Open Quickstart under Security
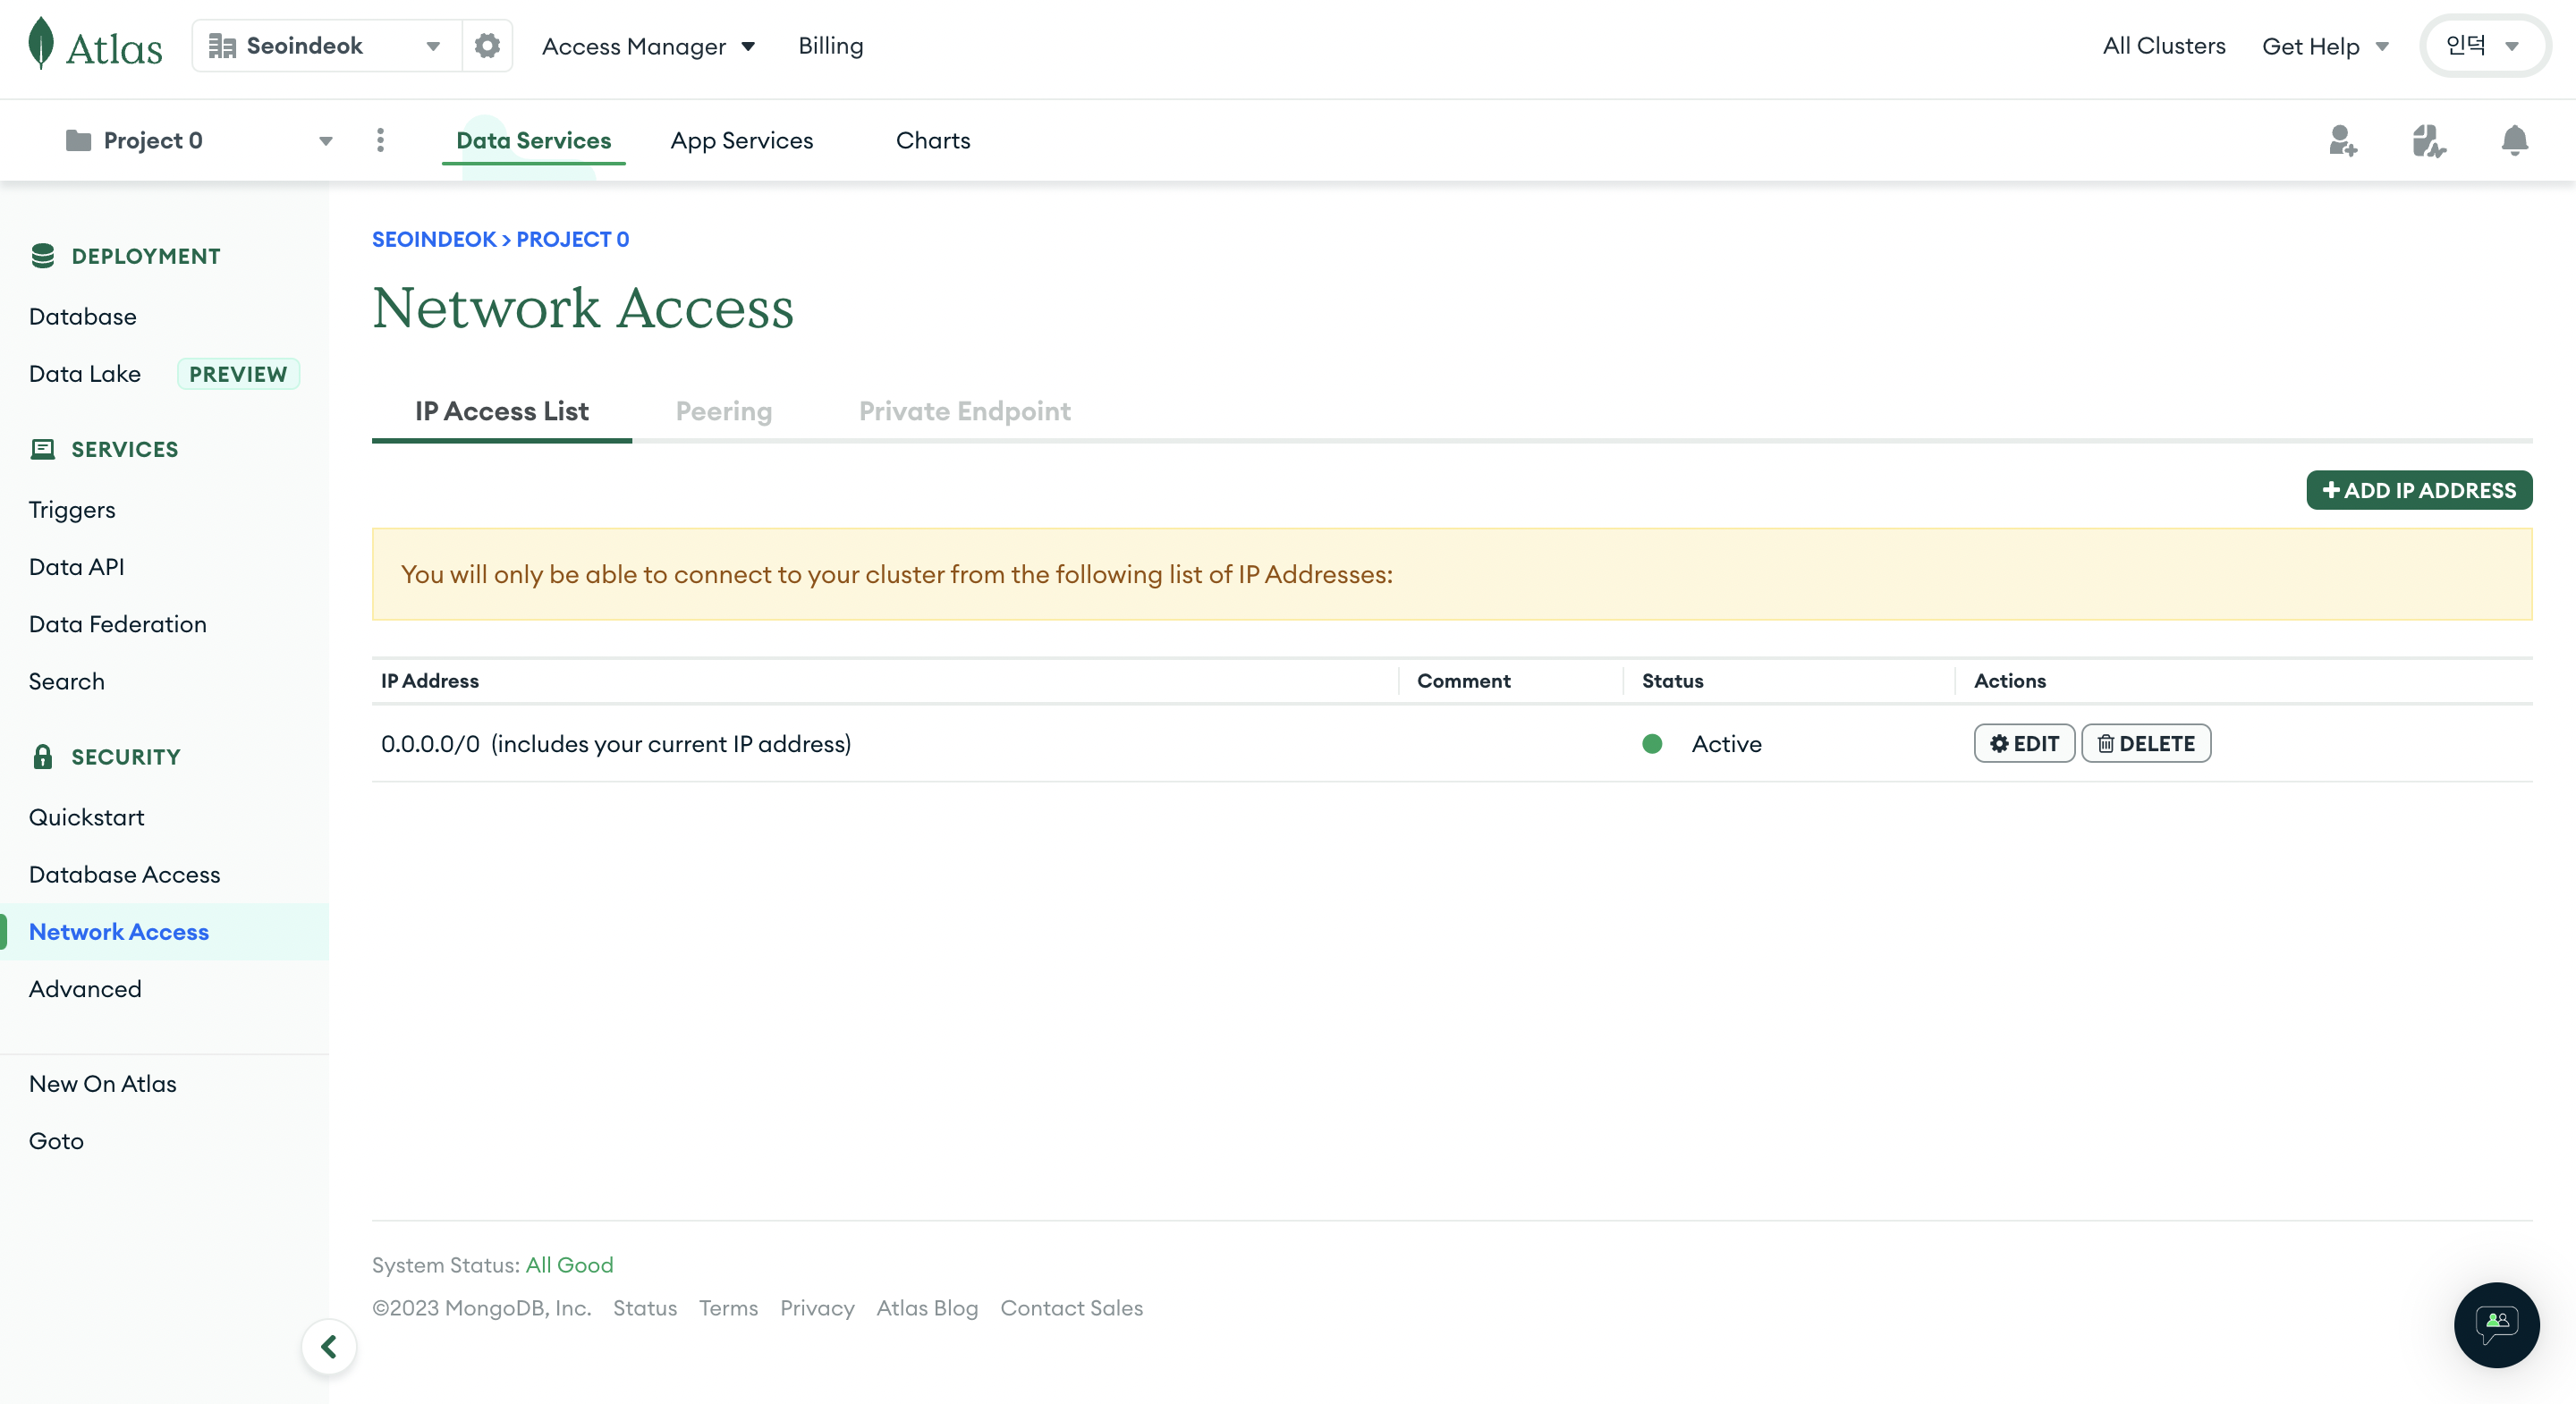This screenshot has width=2576, height=1404. point(87,817)
